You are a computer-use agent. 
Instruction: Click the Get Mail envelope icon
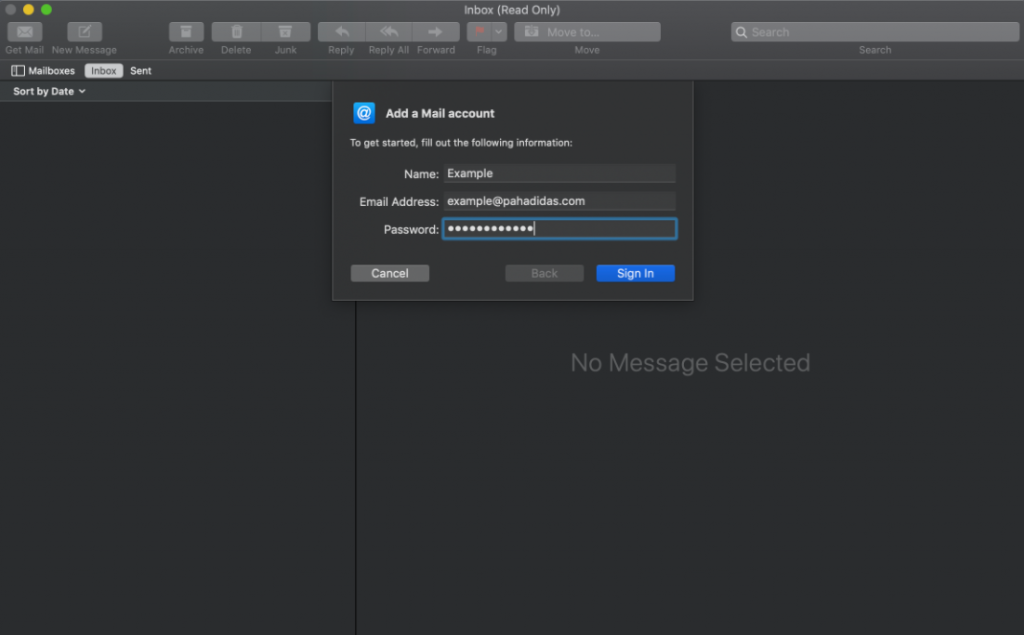(x=24, y=32)
